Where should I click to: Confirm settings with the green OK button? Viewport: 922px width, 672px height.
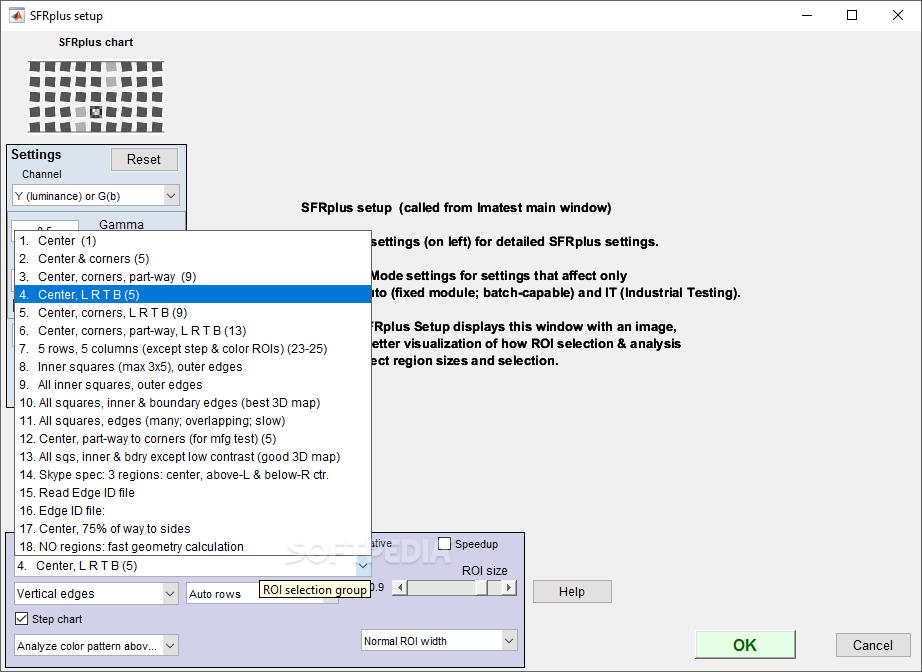coord(745,645)
